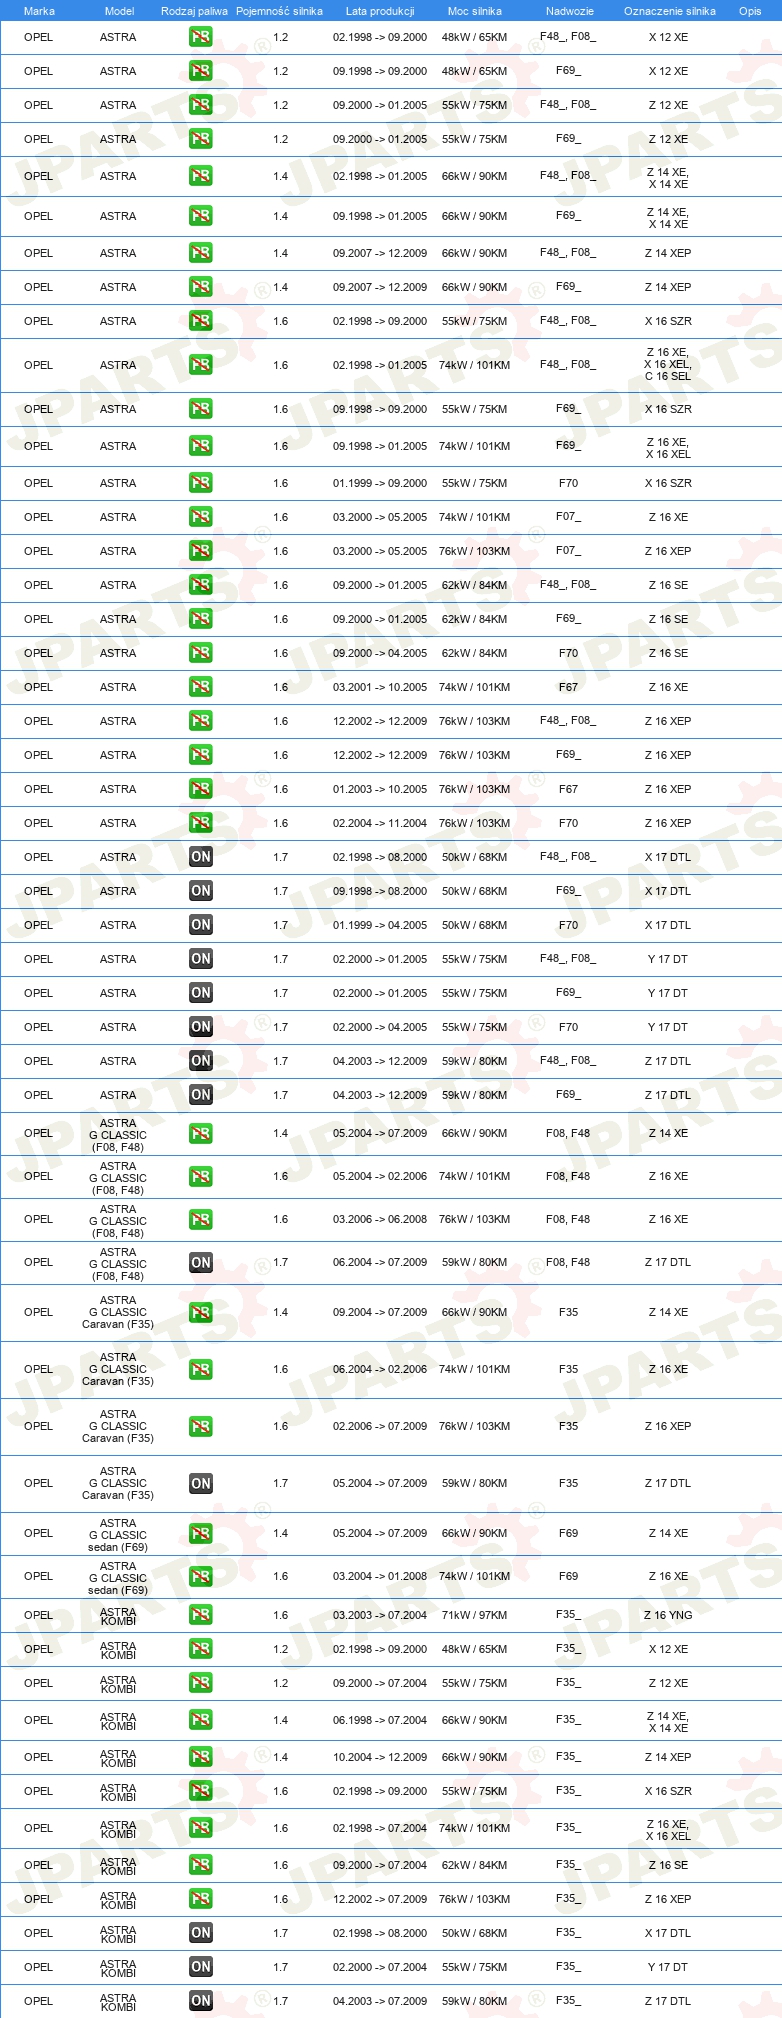This screenshot has height=2018, width=782.
Task: Click the Model column header
Action: (120, 11)
